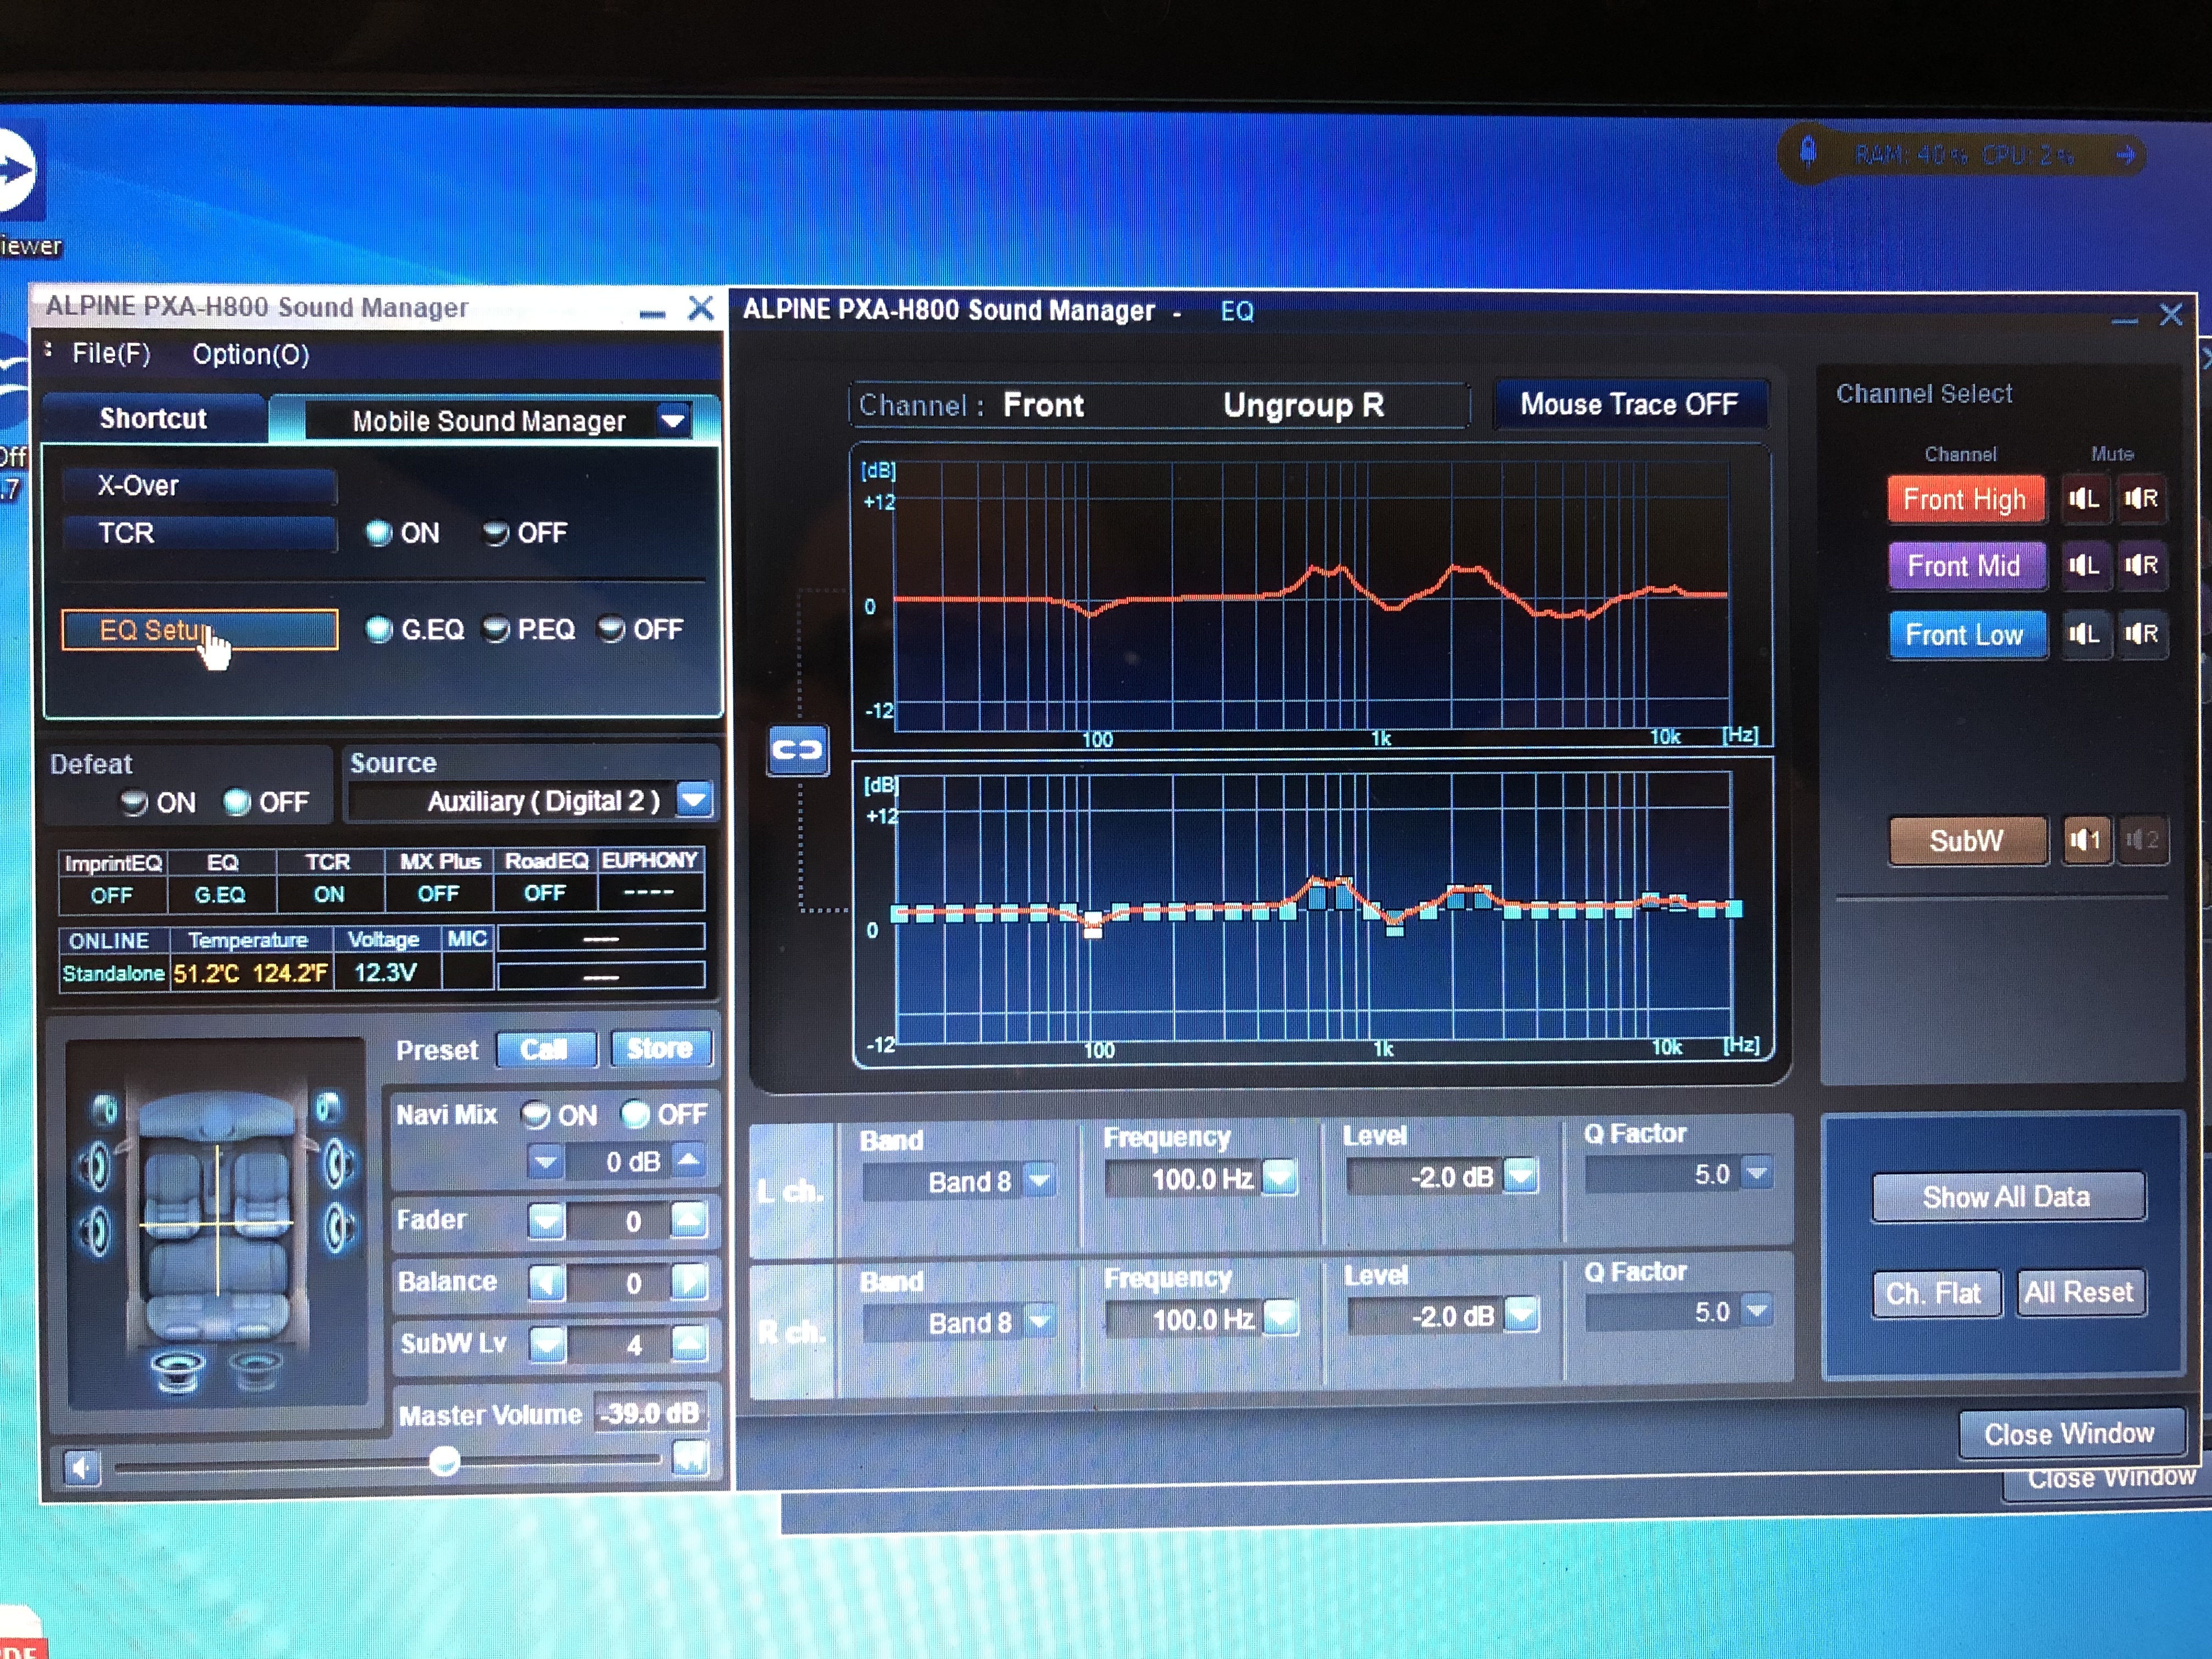Shift Balance to the right
The width and height of the screenshot is (2212, 1659).
[x=689, y=1282]
